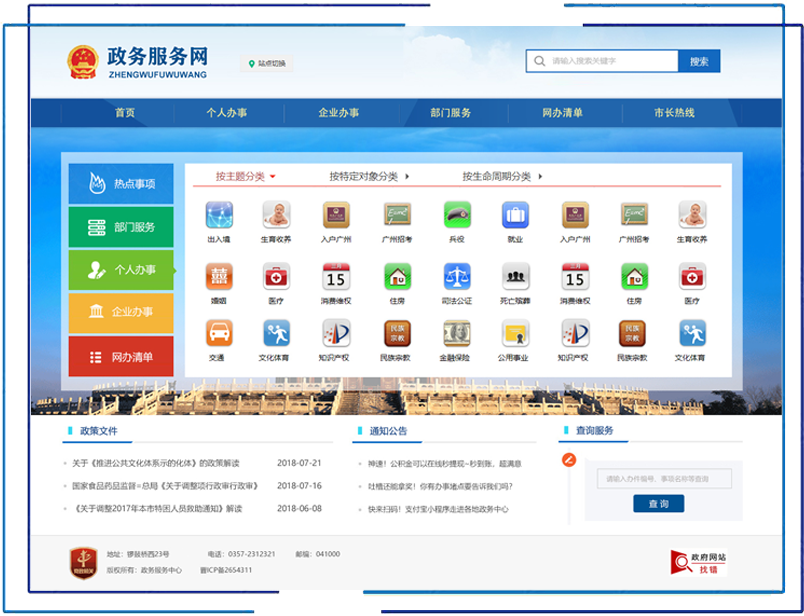Viewport: 804px width, 616px height.
Task: Expand the 按主题分类 category dropdown
Action: 245,177
